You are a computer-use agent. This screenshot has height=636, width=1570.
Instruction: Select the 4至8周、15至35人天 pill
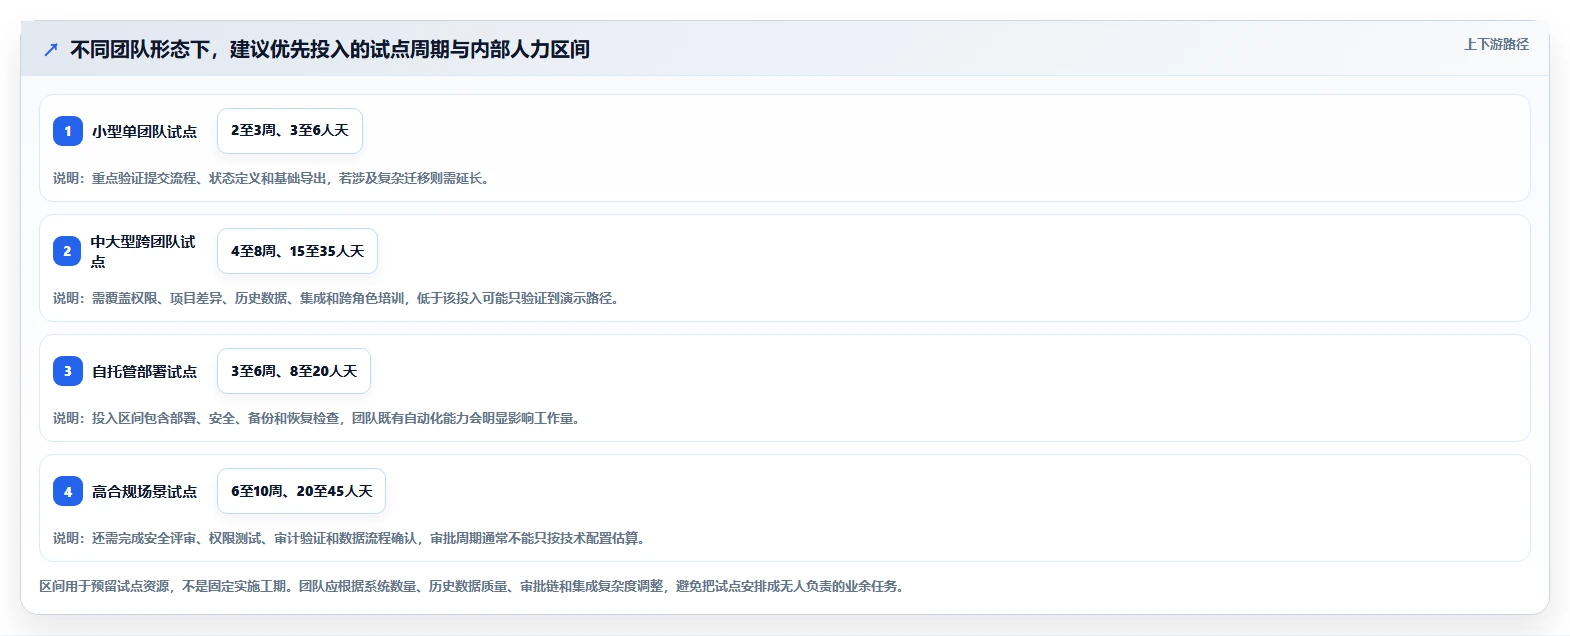tap(297, 251)
